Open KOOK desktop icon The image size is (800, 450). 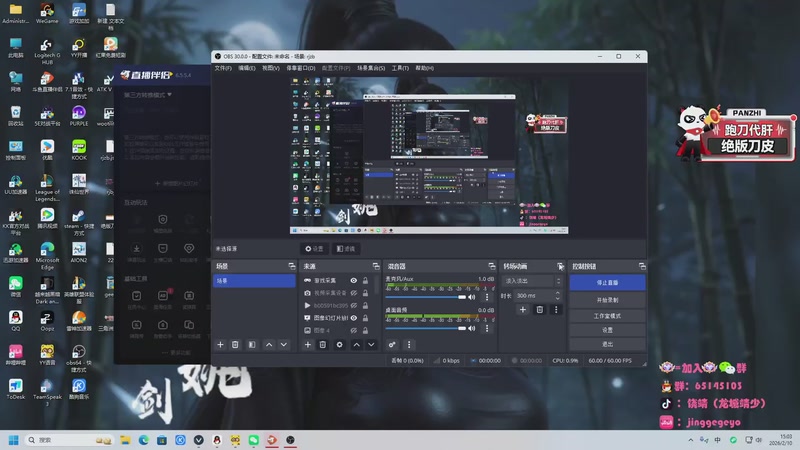pos(79,149)
